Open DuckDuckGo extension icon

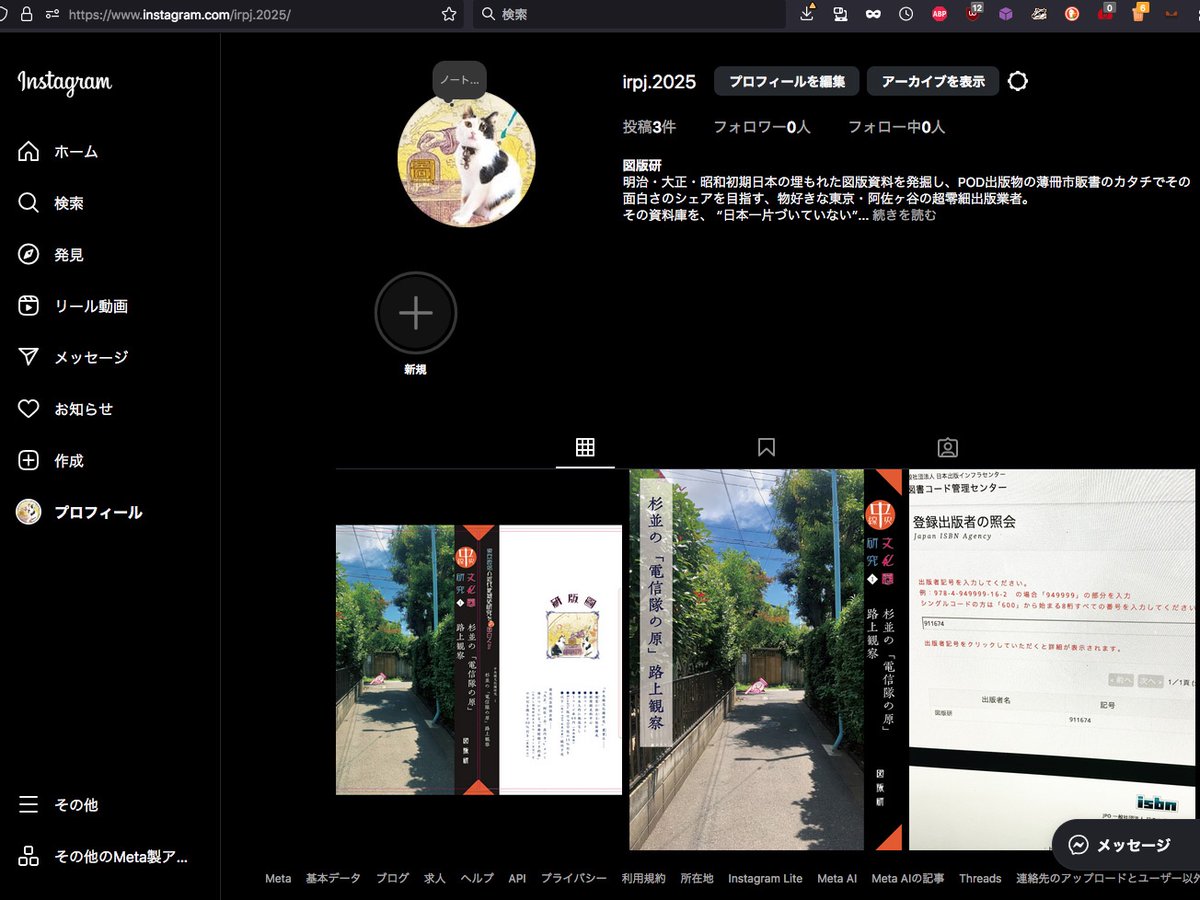tap(1072, 14)
